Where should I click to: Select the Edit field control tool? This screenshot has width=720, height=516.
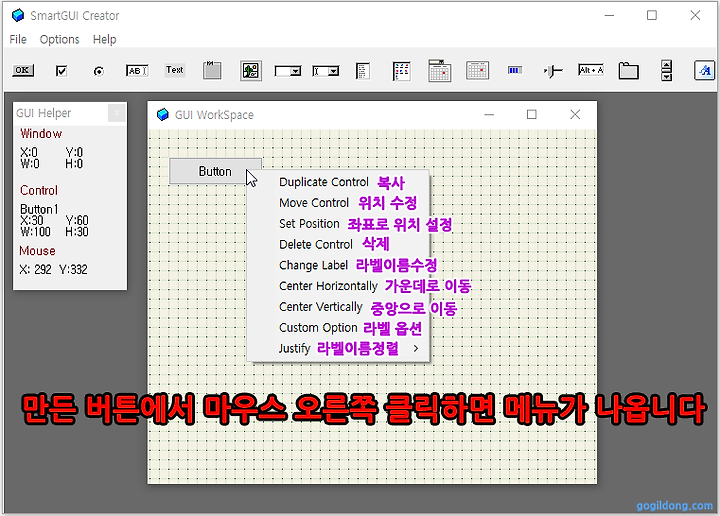pyautogui.click(x=137, y=71)
